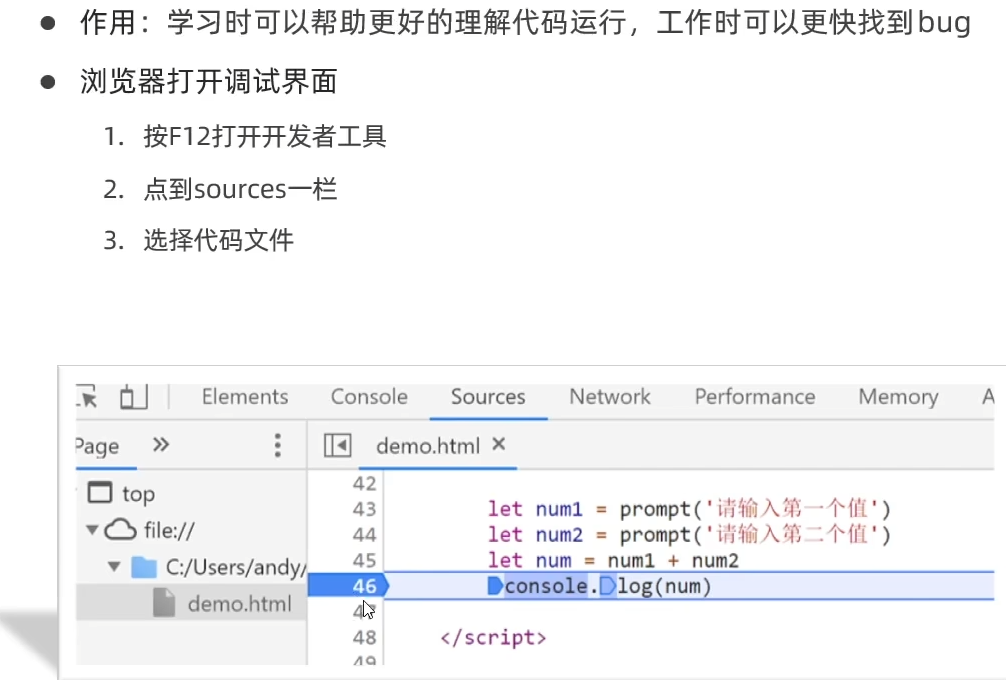Set a breakpoint on line 42
This screenshot has width=1006, height=680.
click(364, 483)
